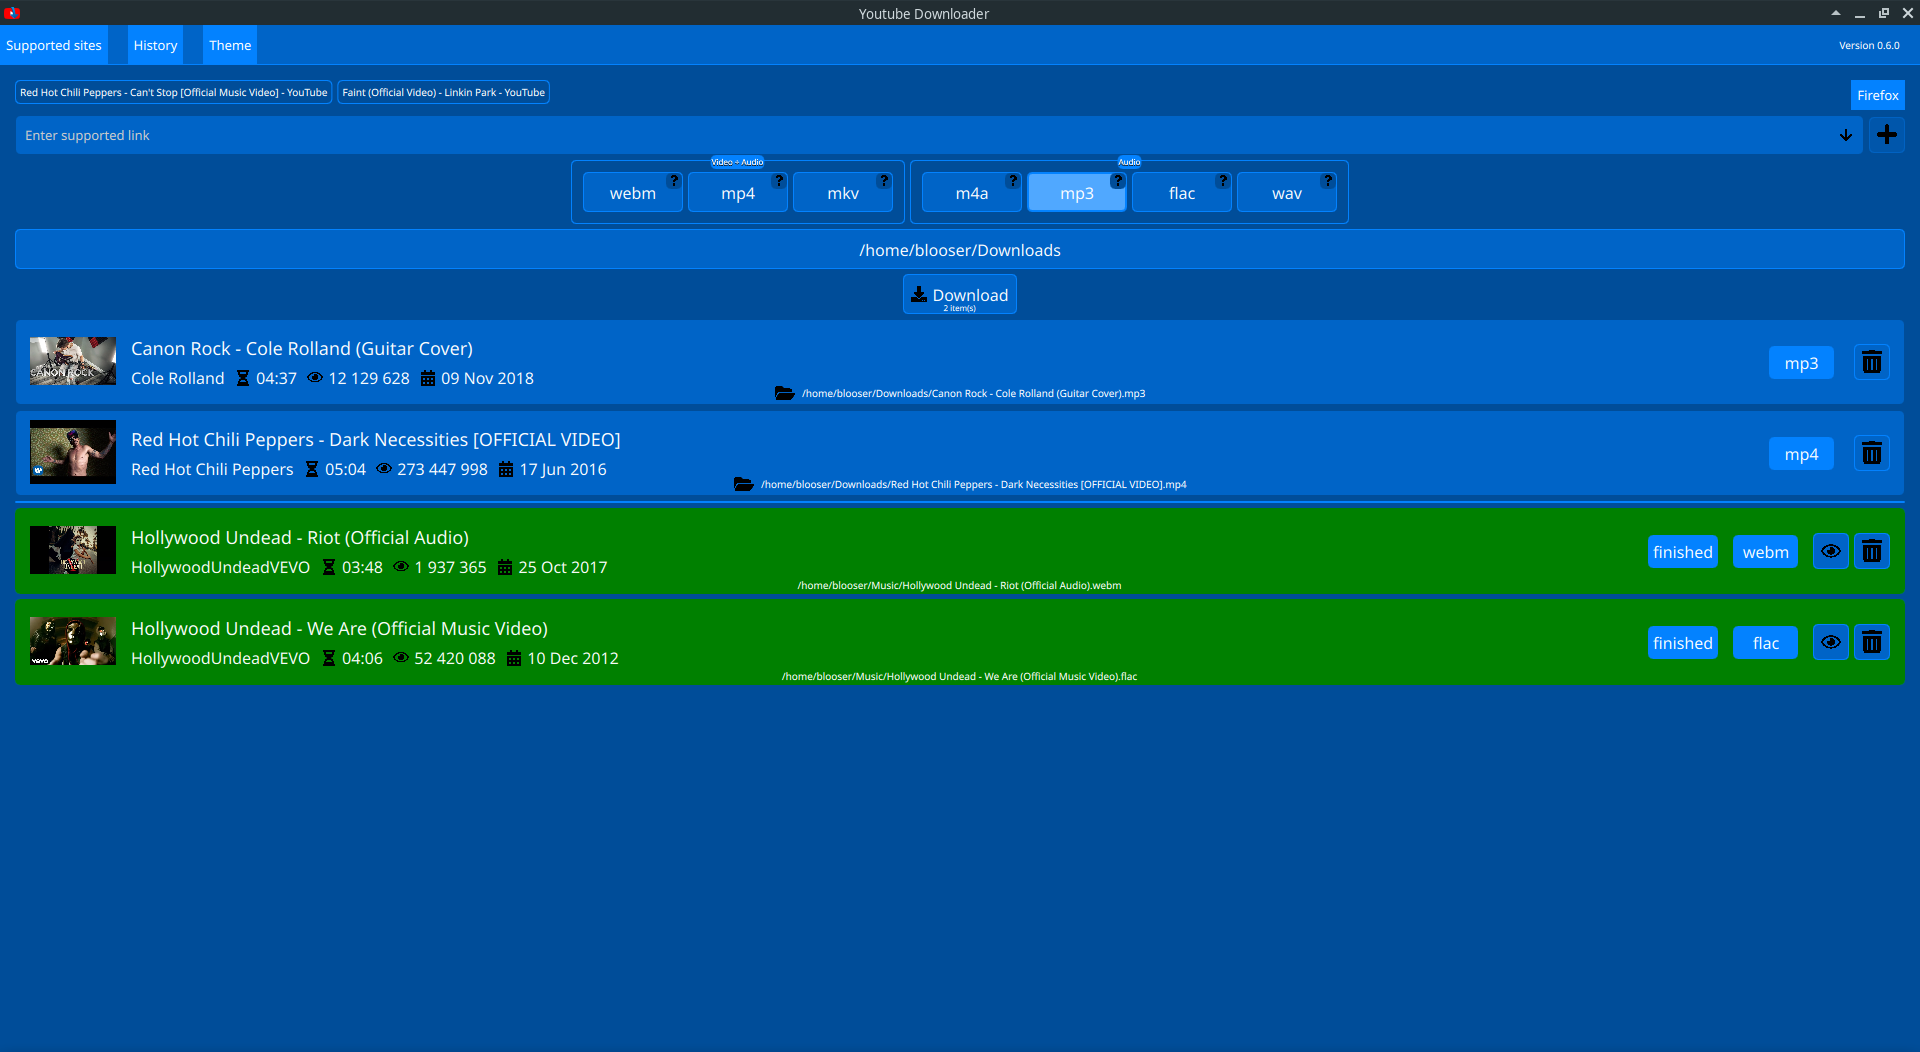Screen dimensions: 1920x1052
Task: Click the We Are flac file path text
Action: (x=959, y=676)
